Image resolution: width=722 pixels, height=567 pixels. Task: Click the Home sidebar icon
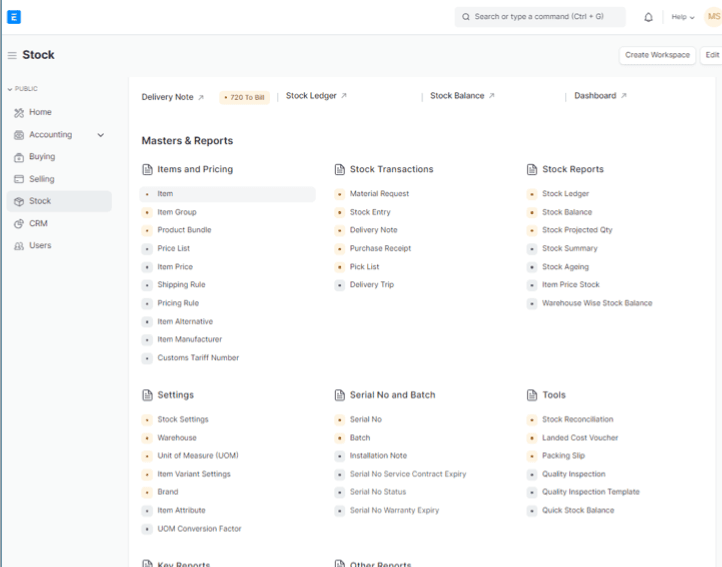19,112
